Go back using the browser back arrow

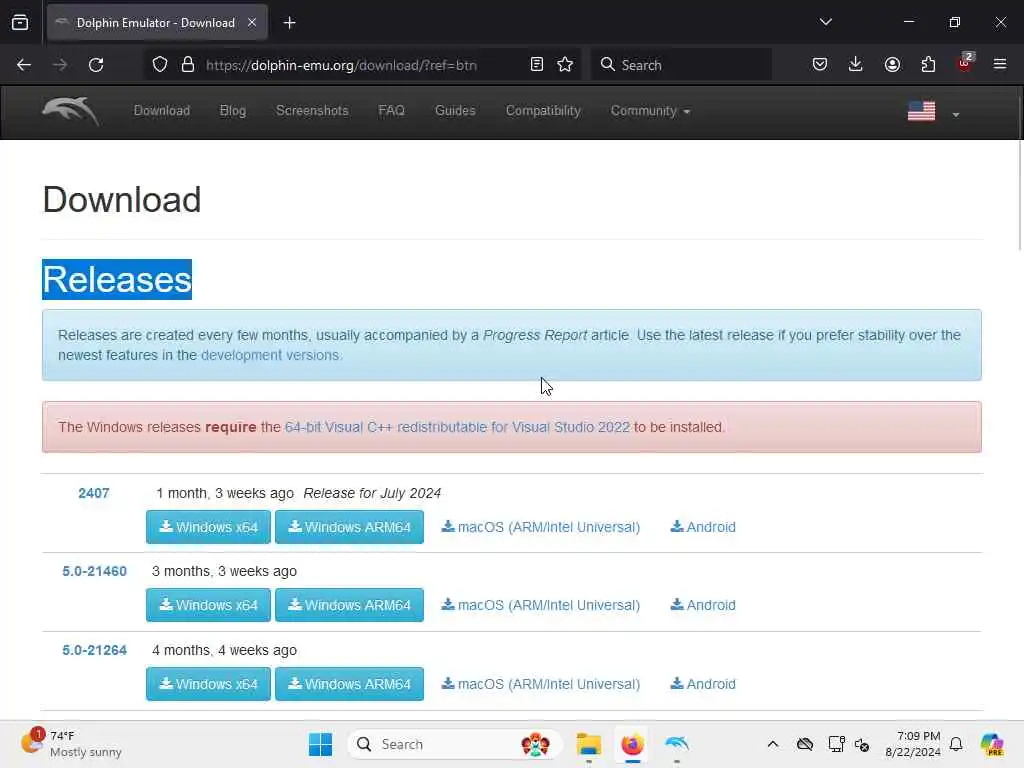(x=24, y=65)
